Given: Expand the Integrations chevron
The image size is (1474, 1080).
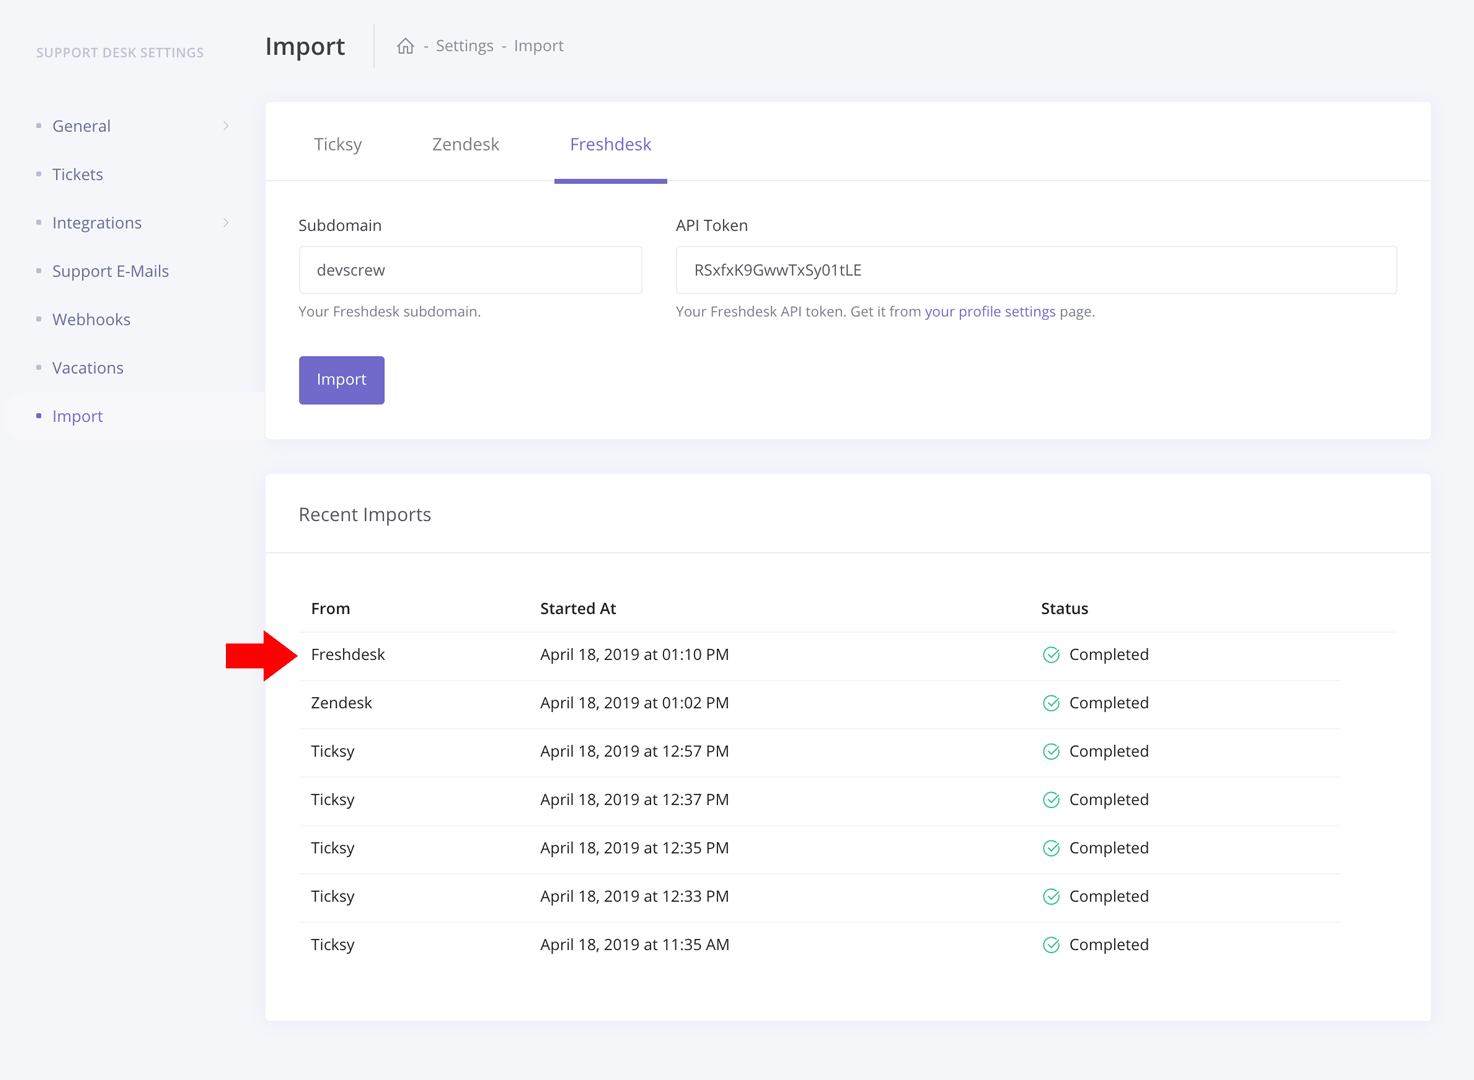Looking at the screenshot, I should point(226,223).
